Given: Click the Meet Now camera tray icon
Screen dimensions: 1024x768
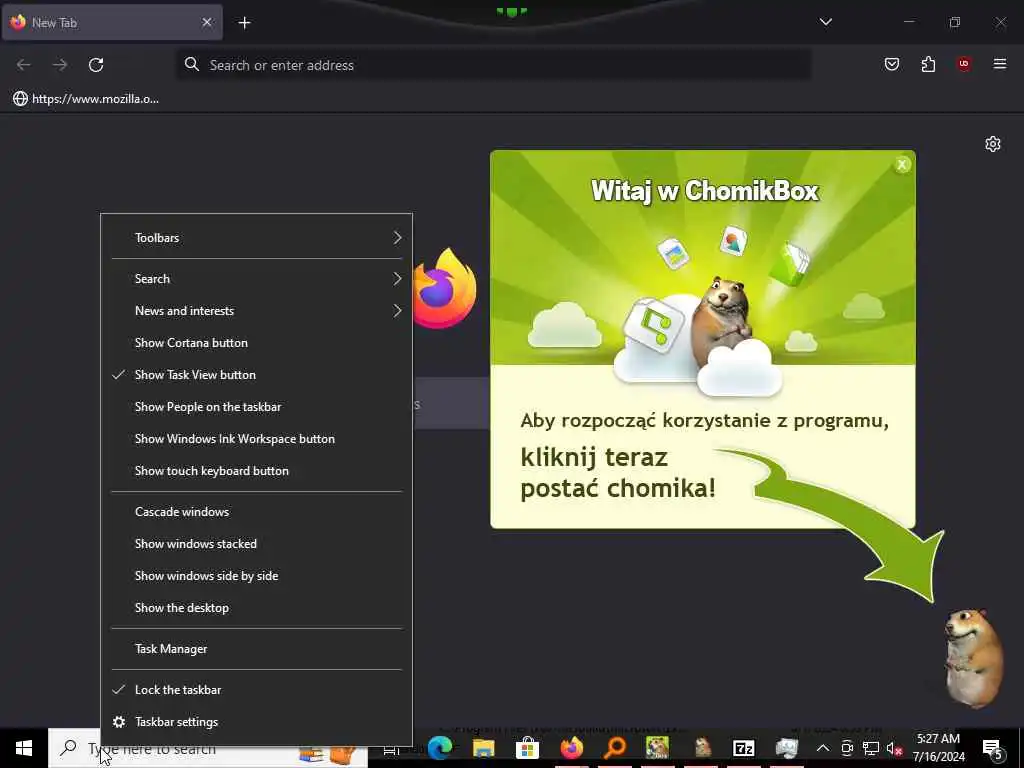Looking at the screenshot, I should 847,748.
